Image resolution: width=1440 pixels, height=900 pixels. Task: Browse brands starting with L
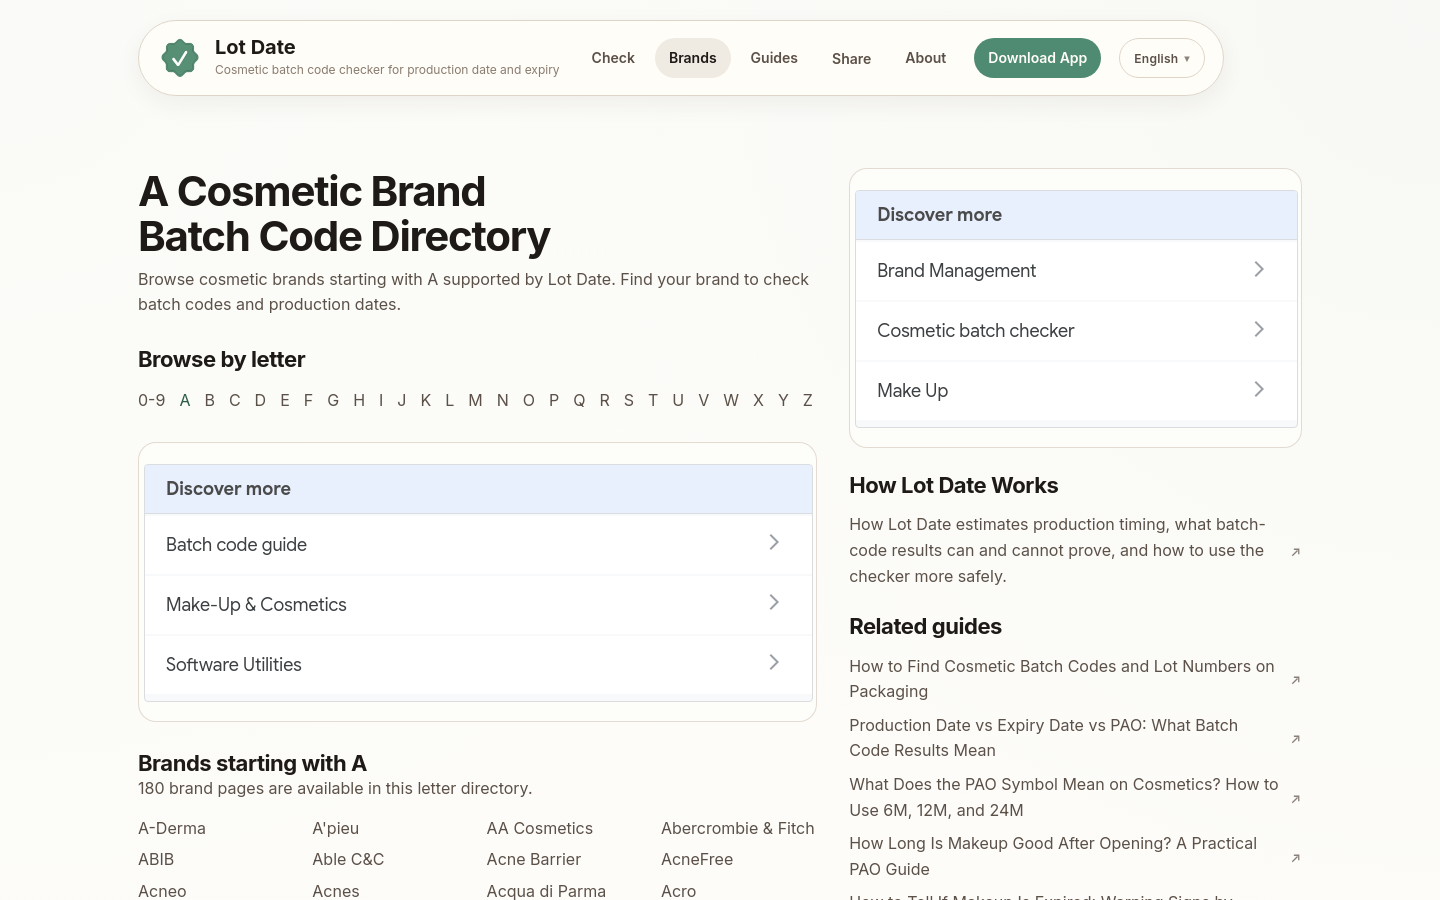(450, 400)
